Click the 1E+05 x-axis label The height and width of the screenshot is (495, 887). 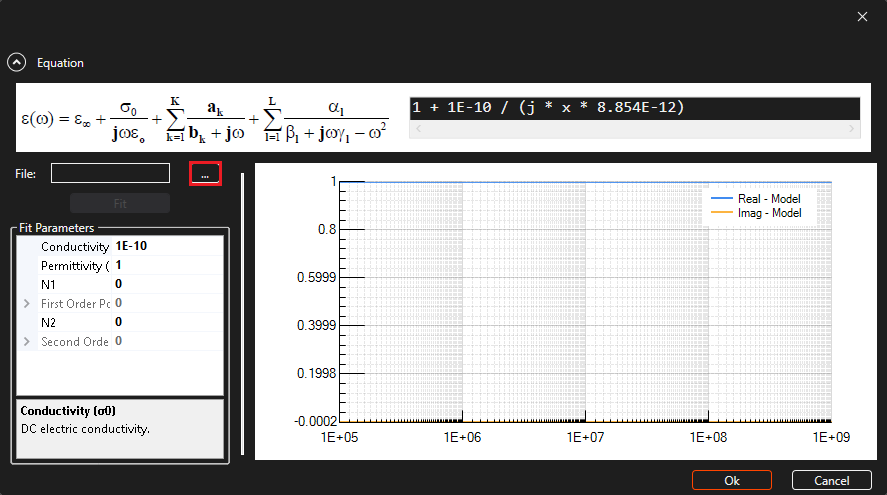[x=339, y=437]
